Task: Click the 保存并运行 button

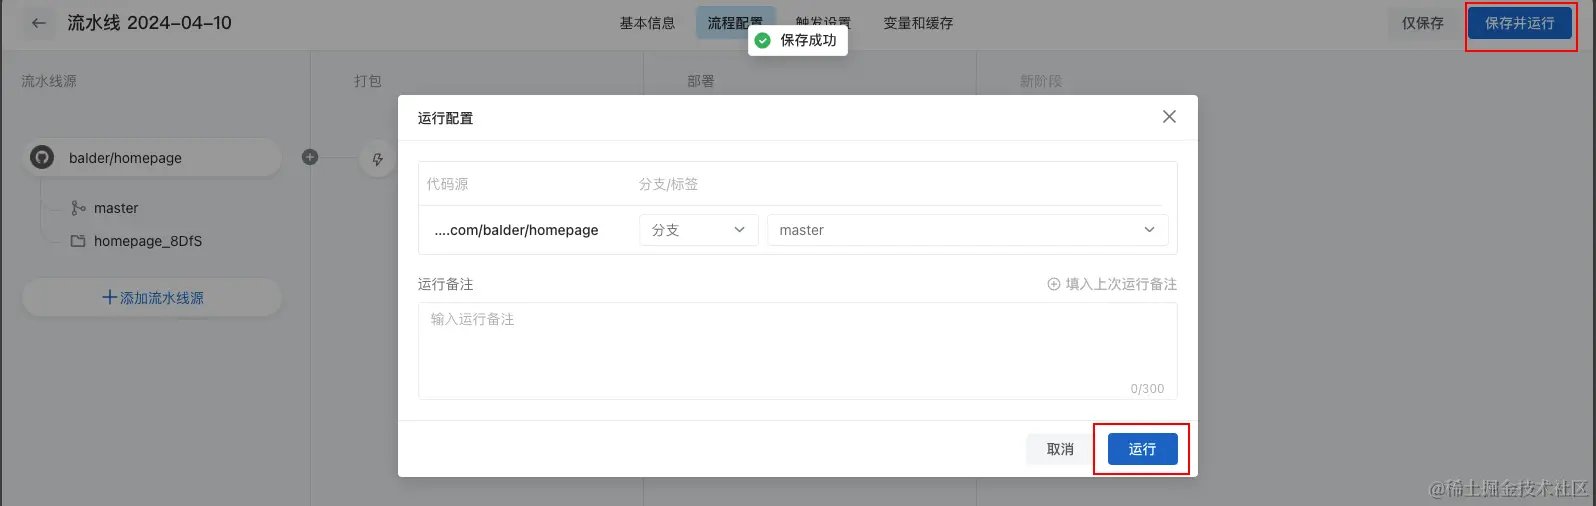Action: pos(1519,23)
